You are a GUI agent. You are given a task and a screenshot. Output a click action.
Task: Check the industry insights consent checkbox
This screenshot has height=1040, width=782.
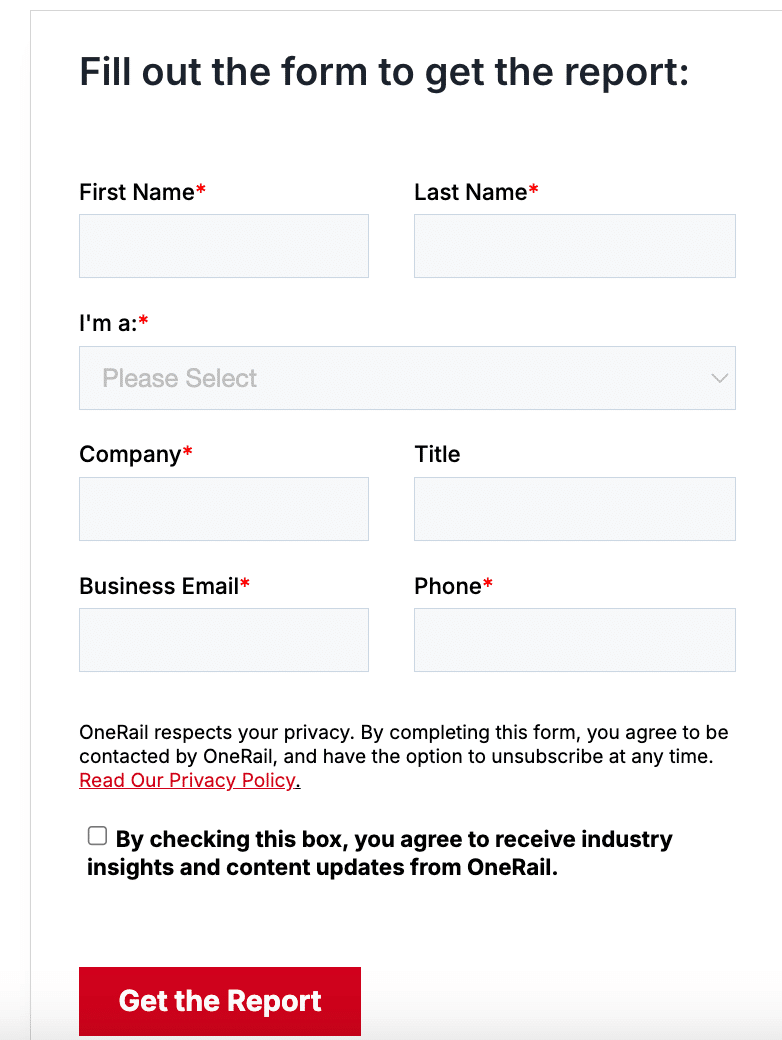tap(96, 835)
